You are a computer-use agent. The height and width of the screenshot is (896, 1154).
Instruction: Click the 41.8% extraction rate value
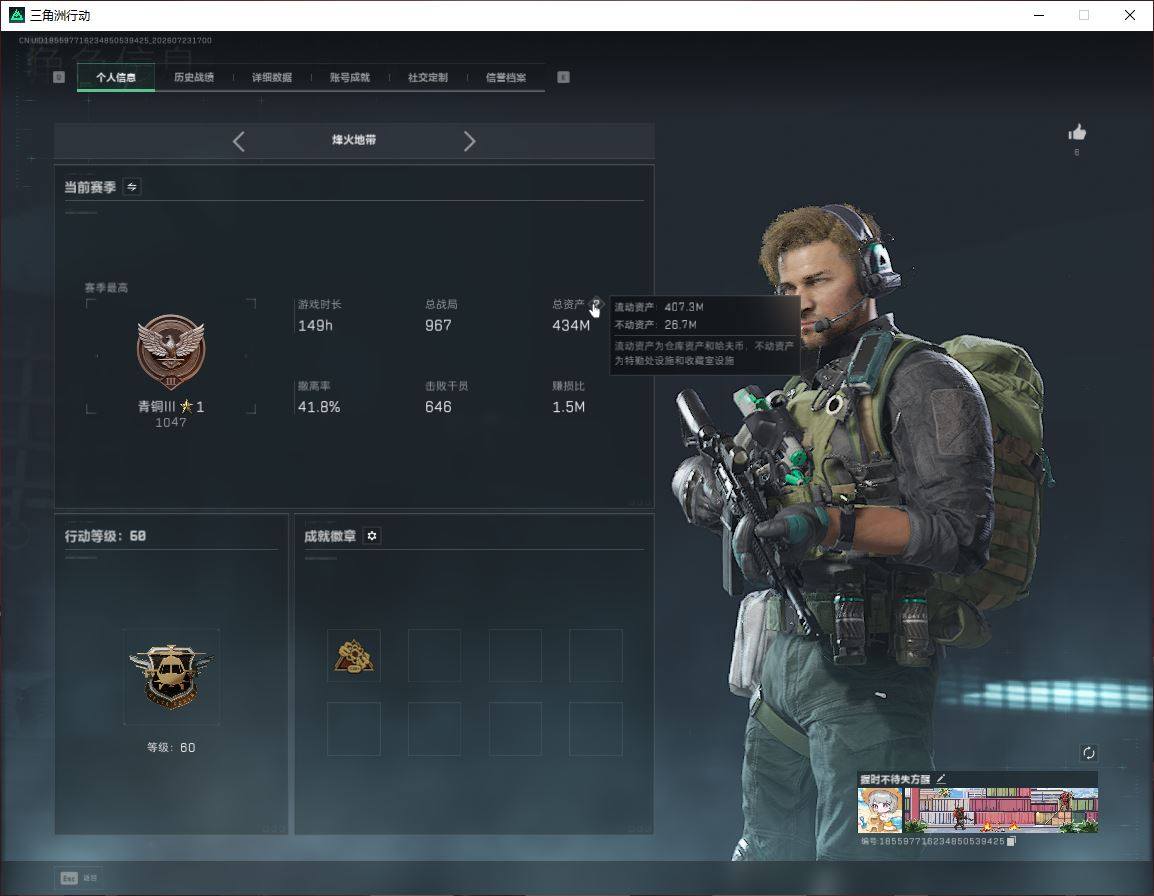click(319, 407)
